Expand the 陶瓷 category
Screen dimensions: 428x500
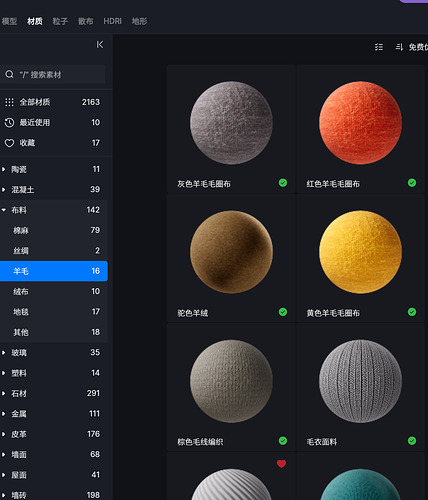4,169
